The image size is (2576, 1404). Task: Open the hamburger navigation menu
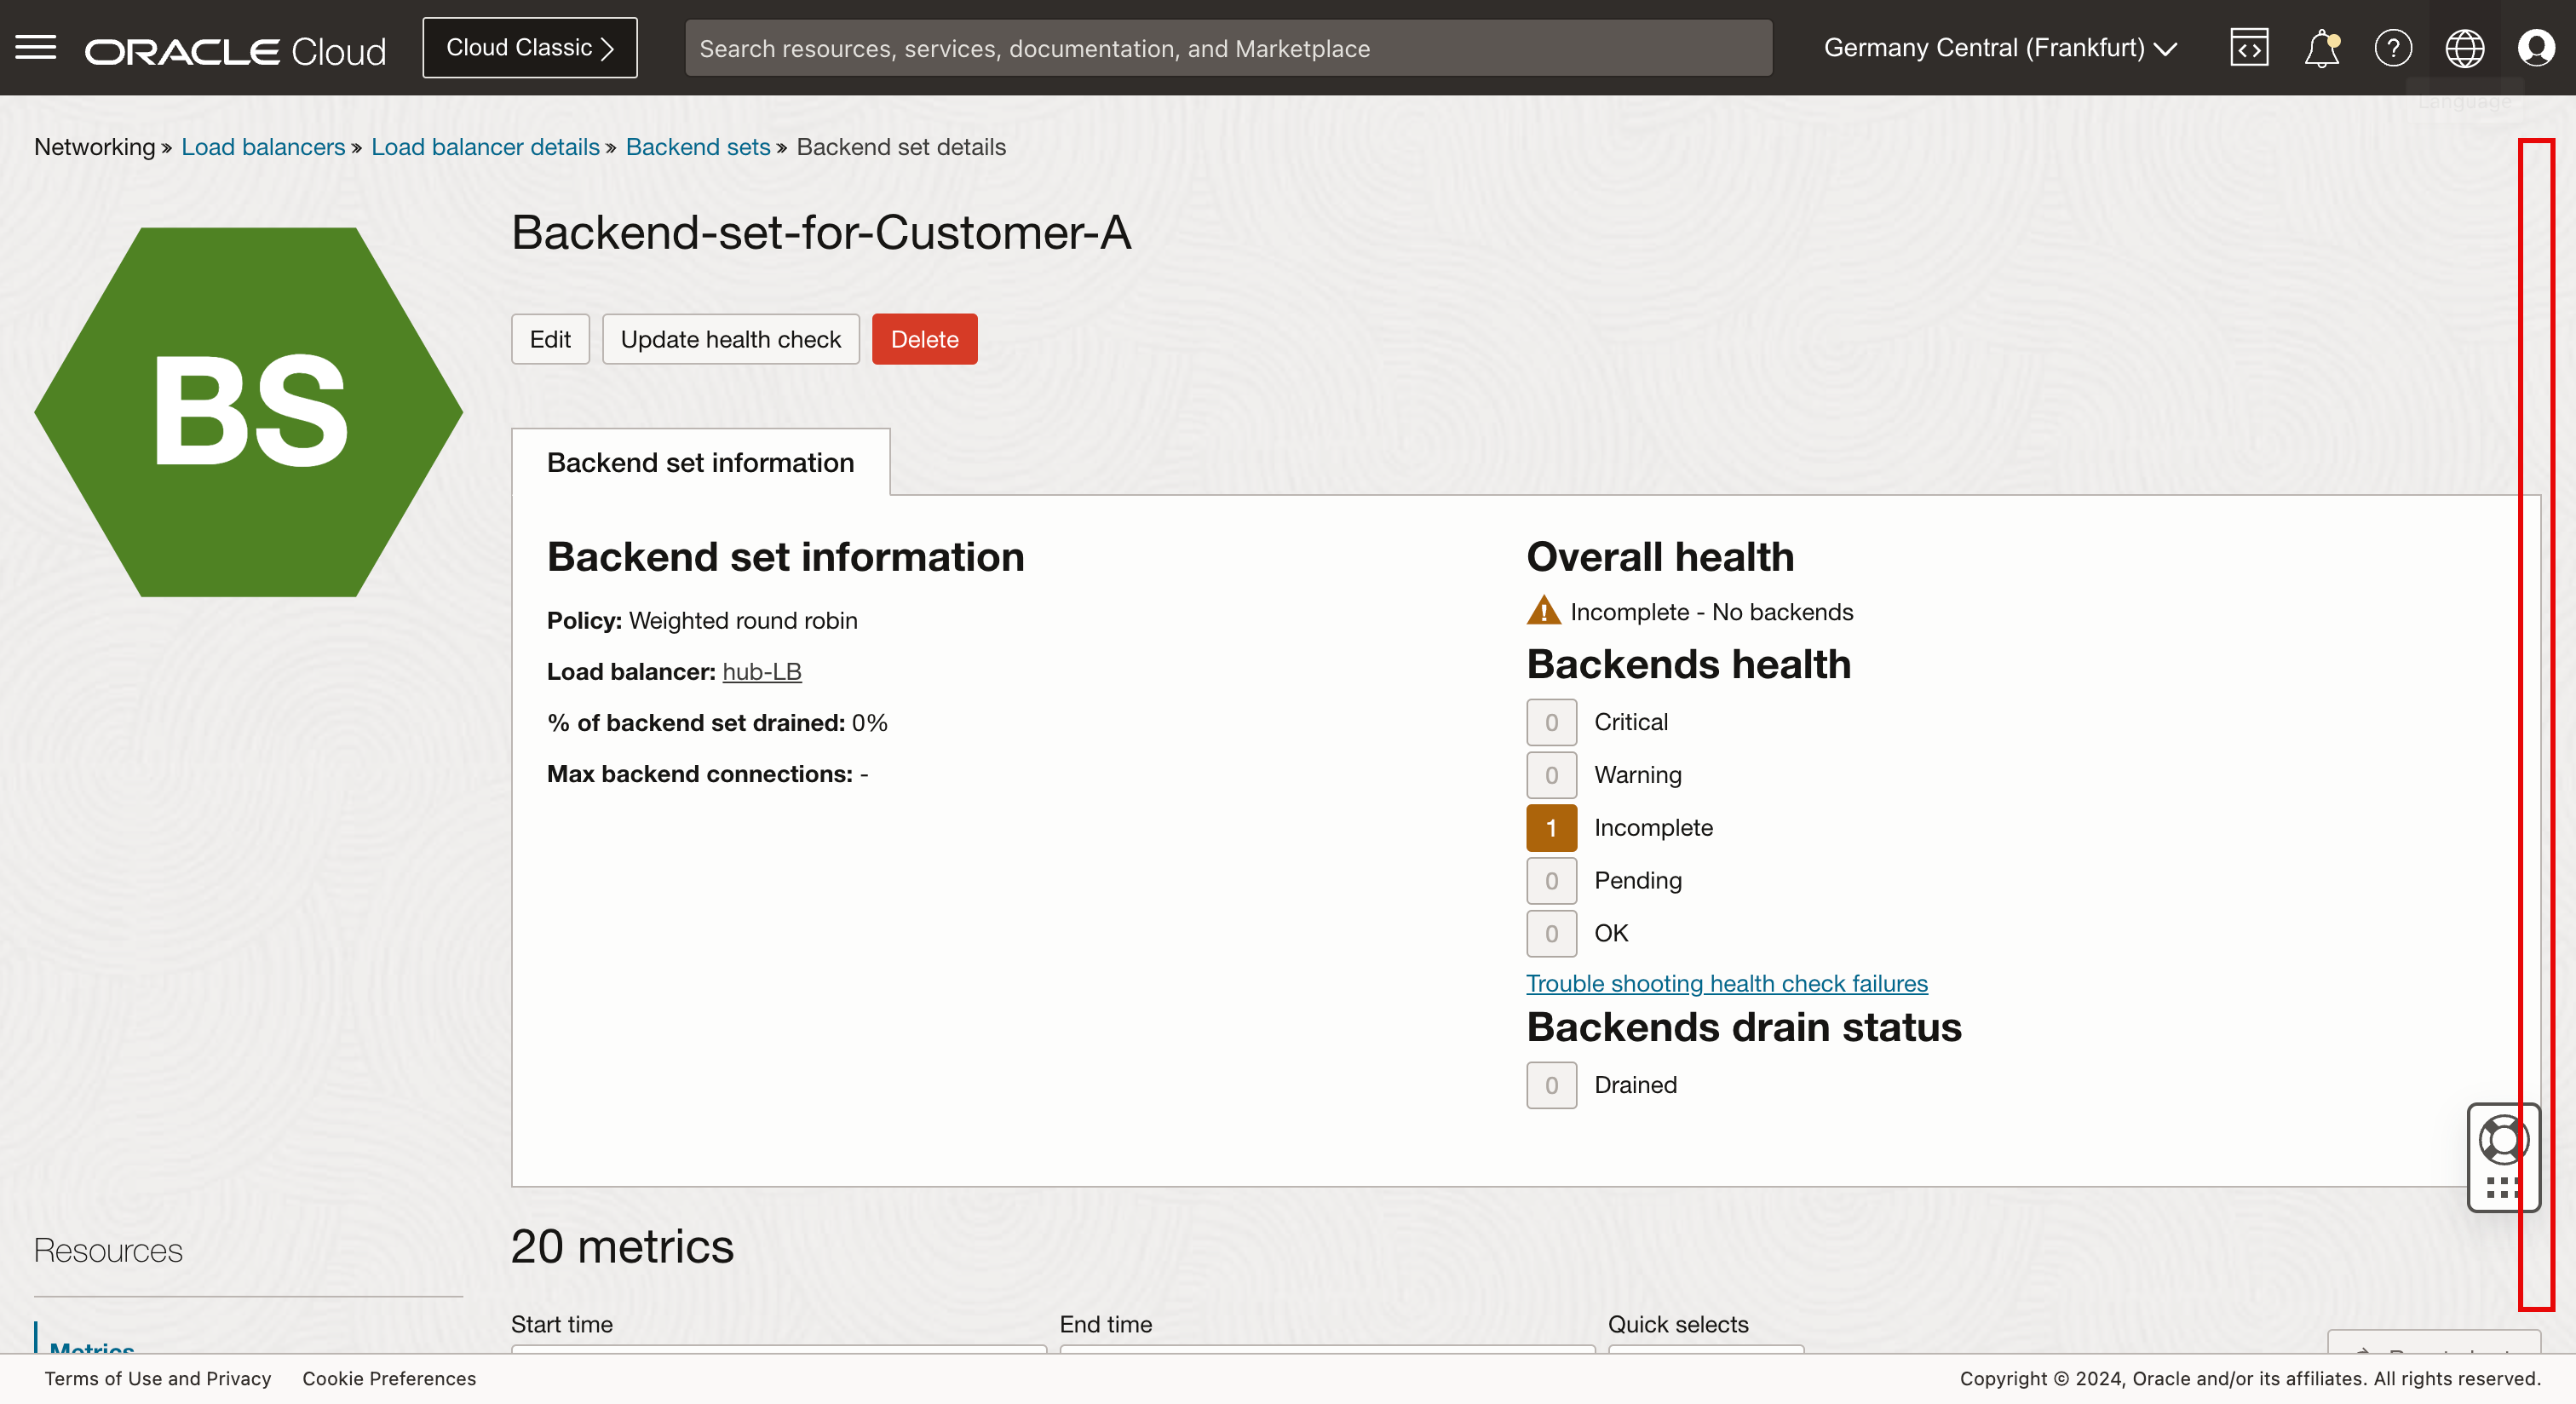(36, 47)
